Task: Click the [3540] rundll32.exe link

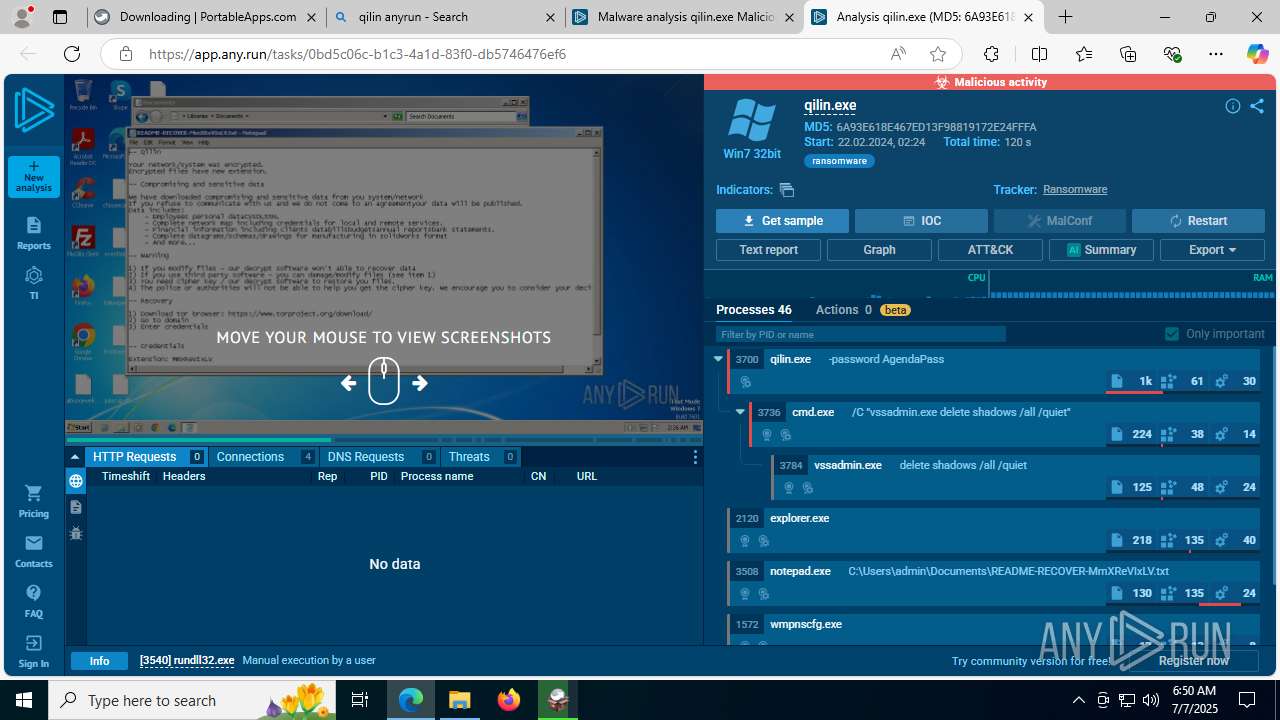Action: click(187, 661)
